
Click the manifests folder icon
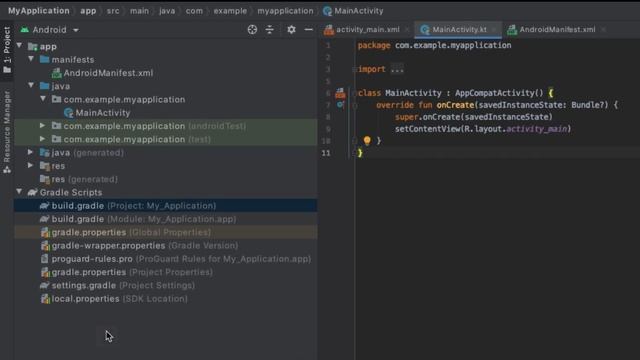pyautogui.click(x=44, y=60)
